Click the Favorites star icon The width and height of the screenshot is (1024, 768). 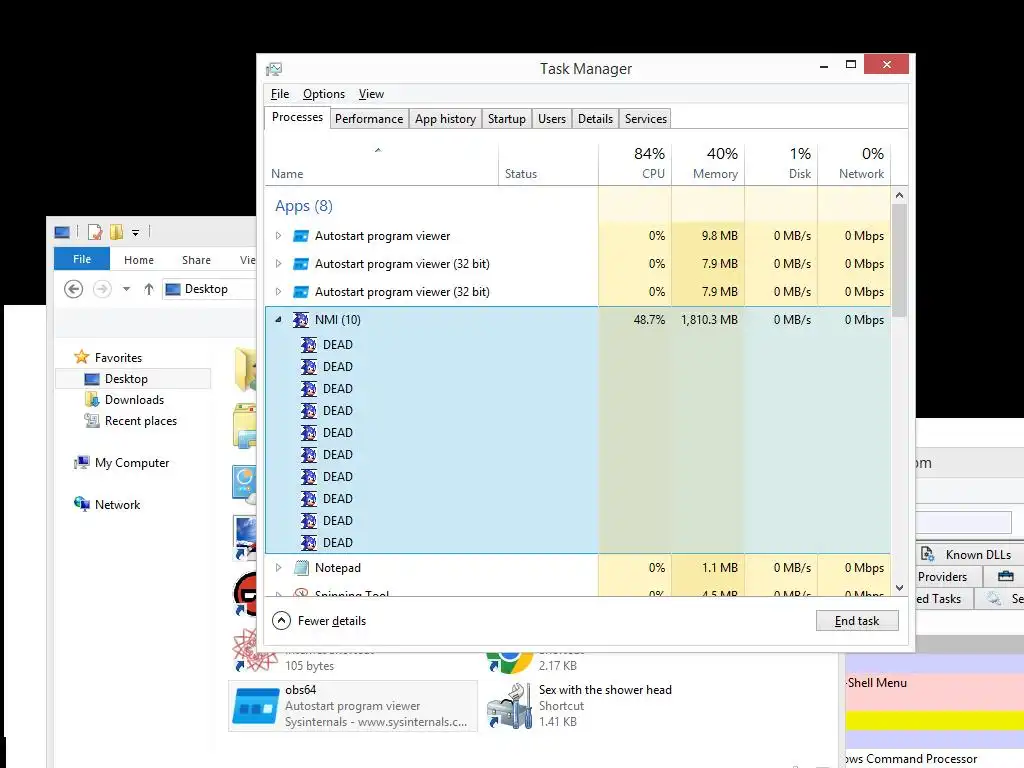(82, 357)
